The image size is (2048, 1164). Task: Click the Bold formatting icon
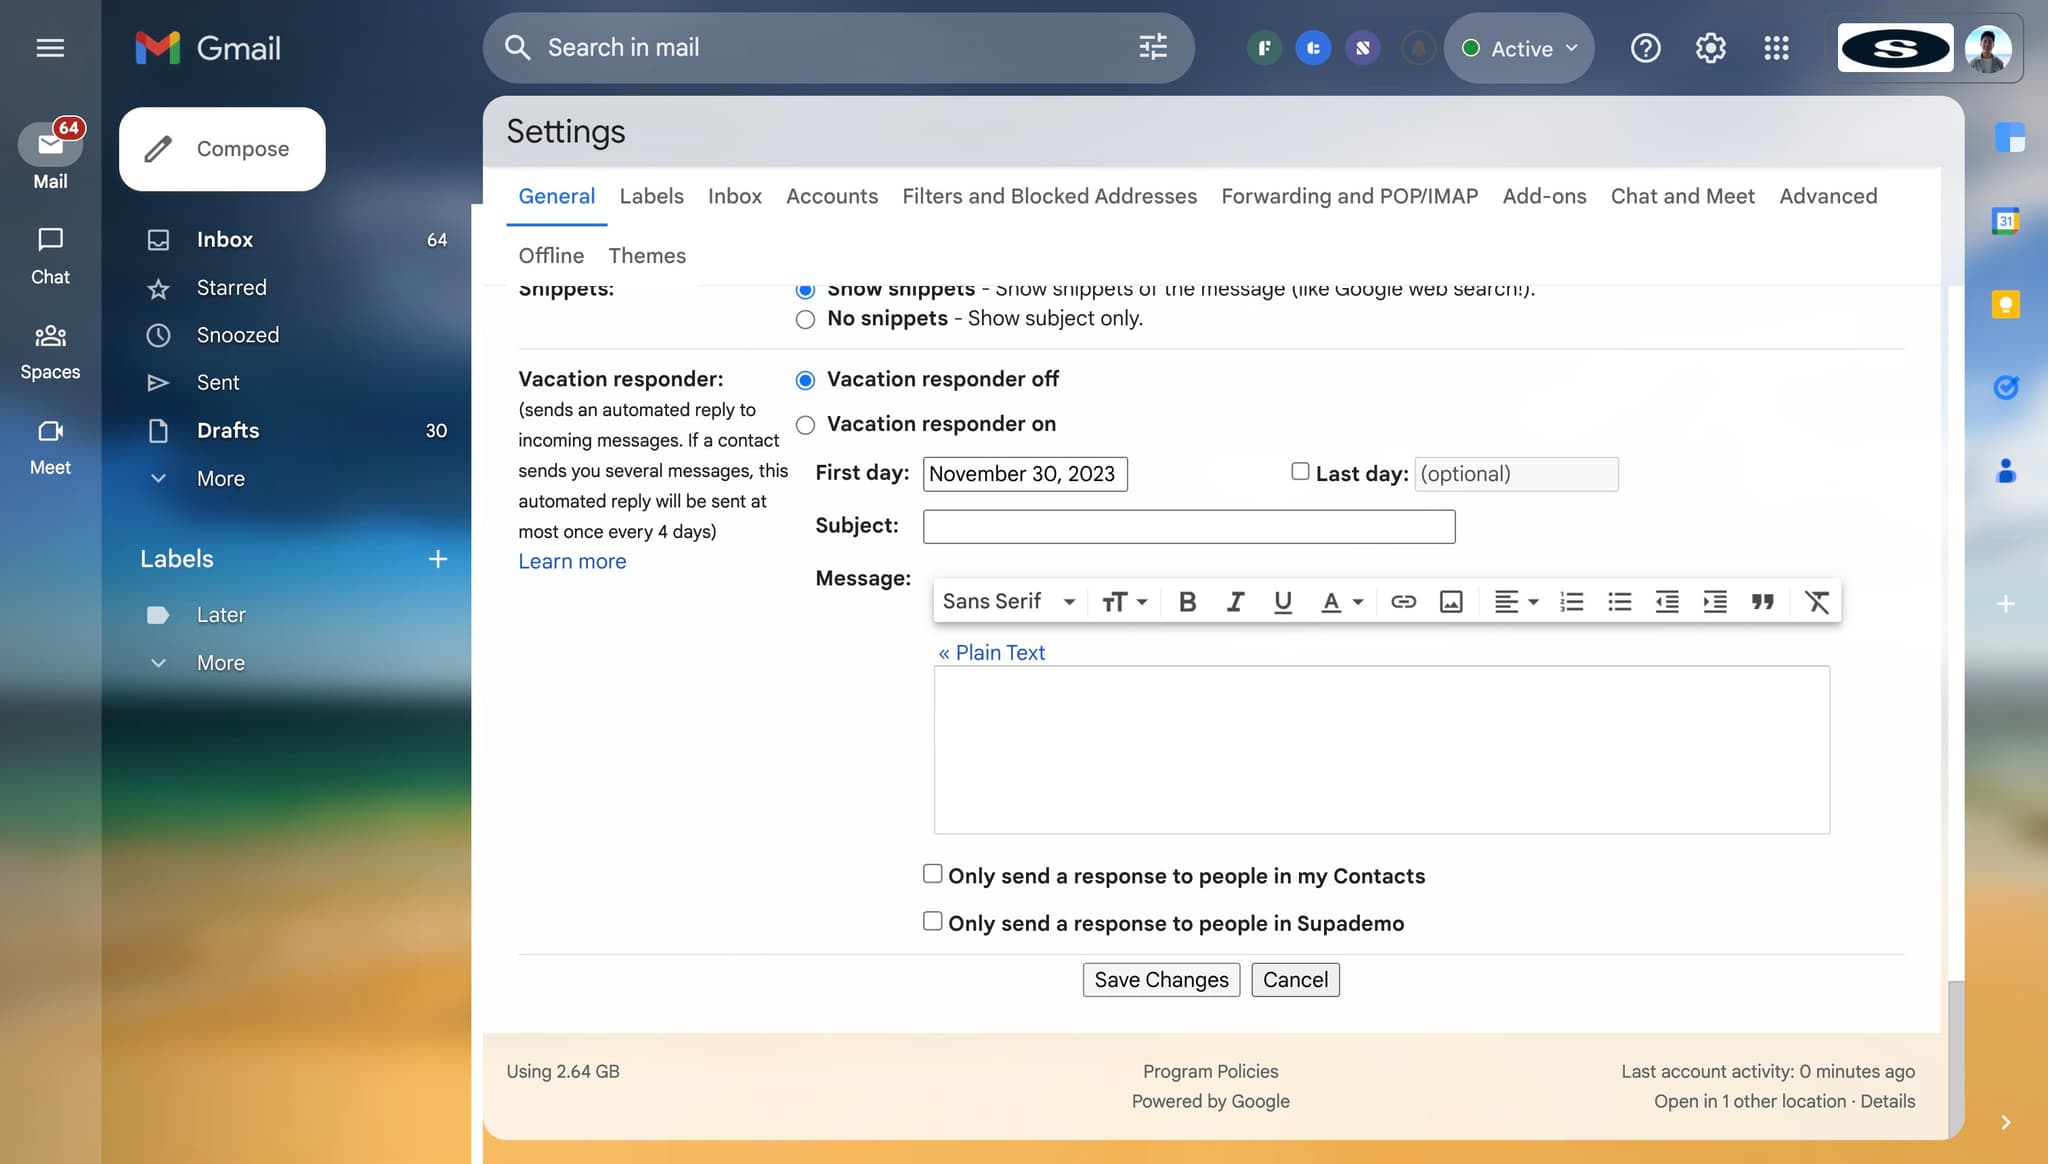pyautogui.click(x=1187, y=602)
